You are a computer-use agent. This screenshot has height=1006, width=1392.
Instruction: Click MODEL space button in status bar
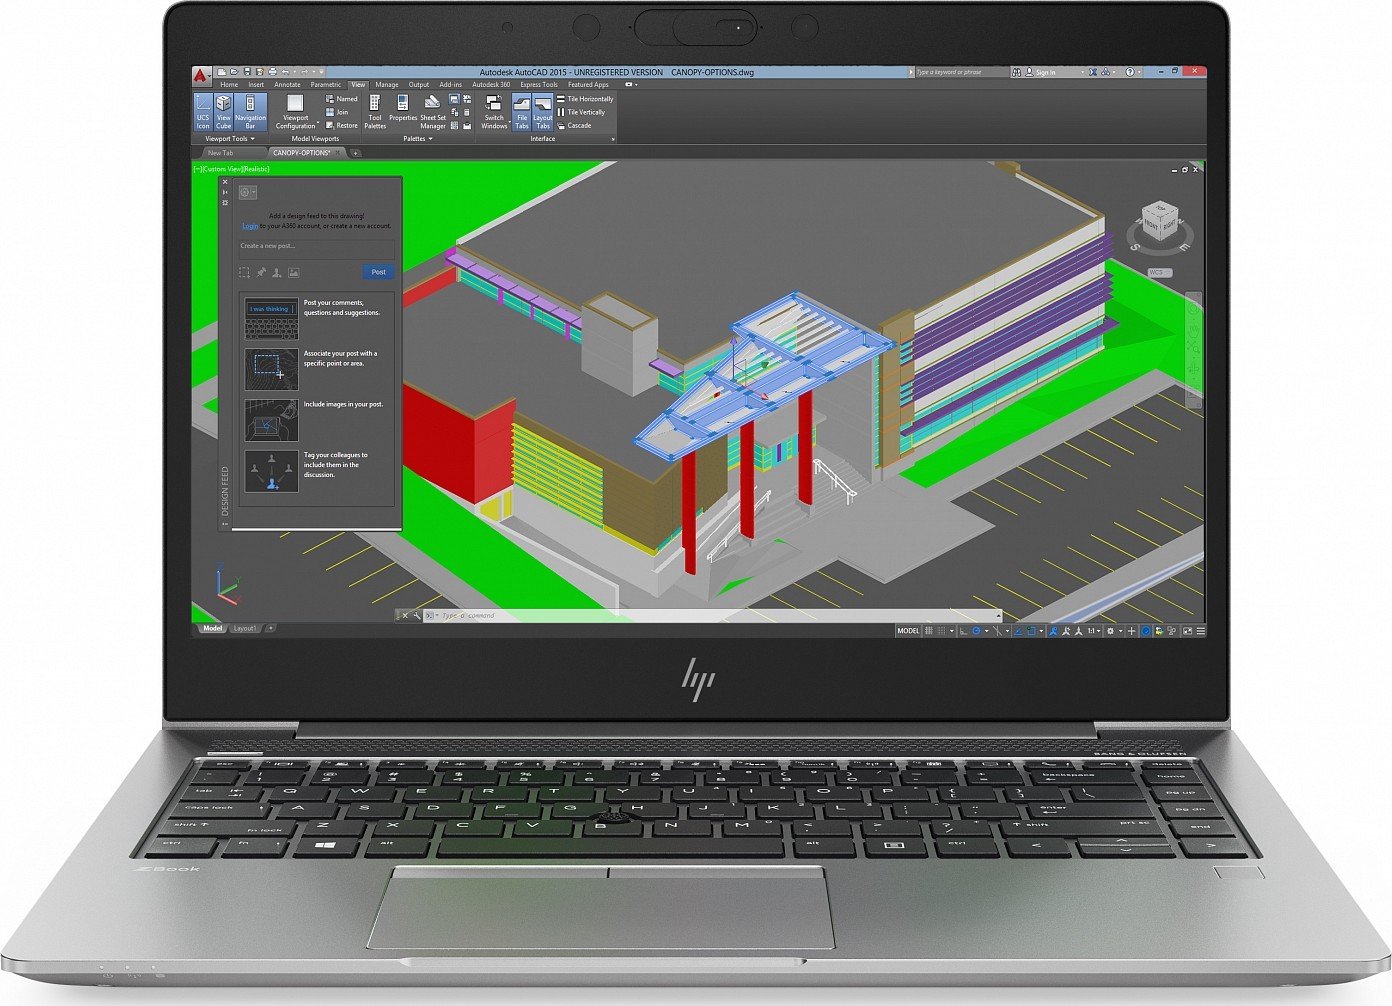(x=908, y=631)
